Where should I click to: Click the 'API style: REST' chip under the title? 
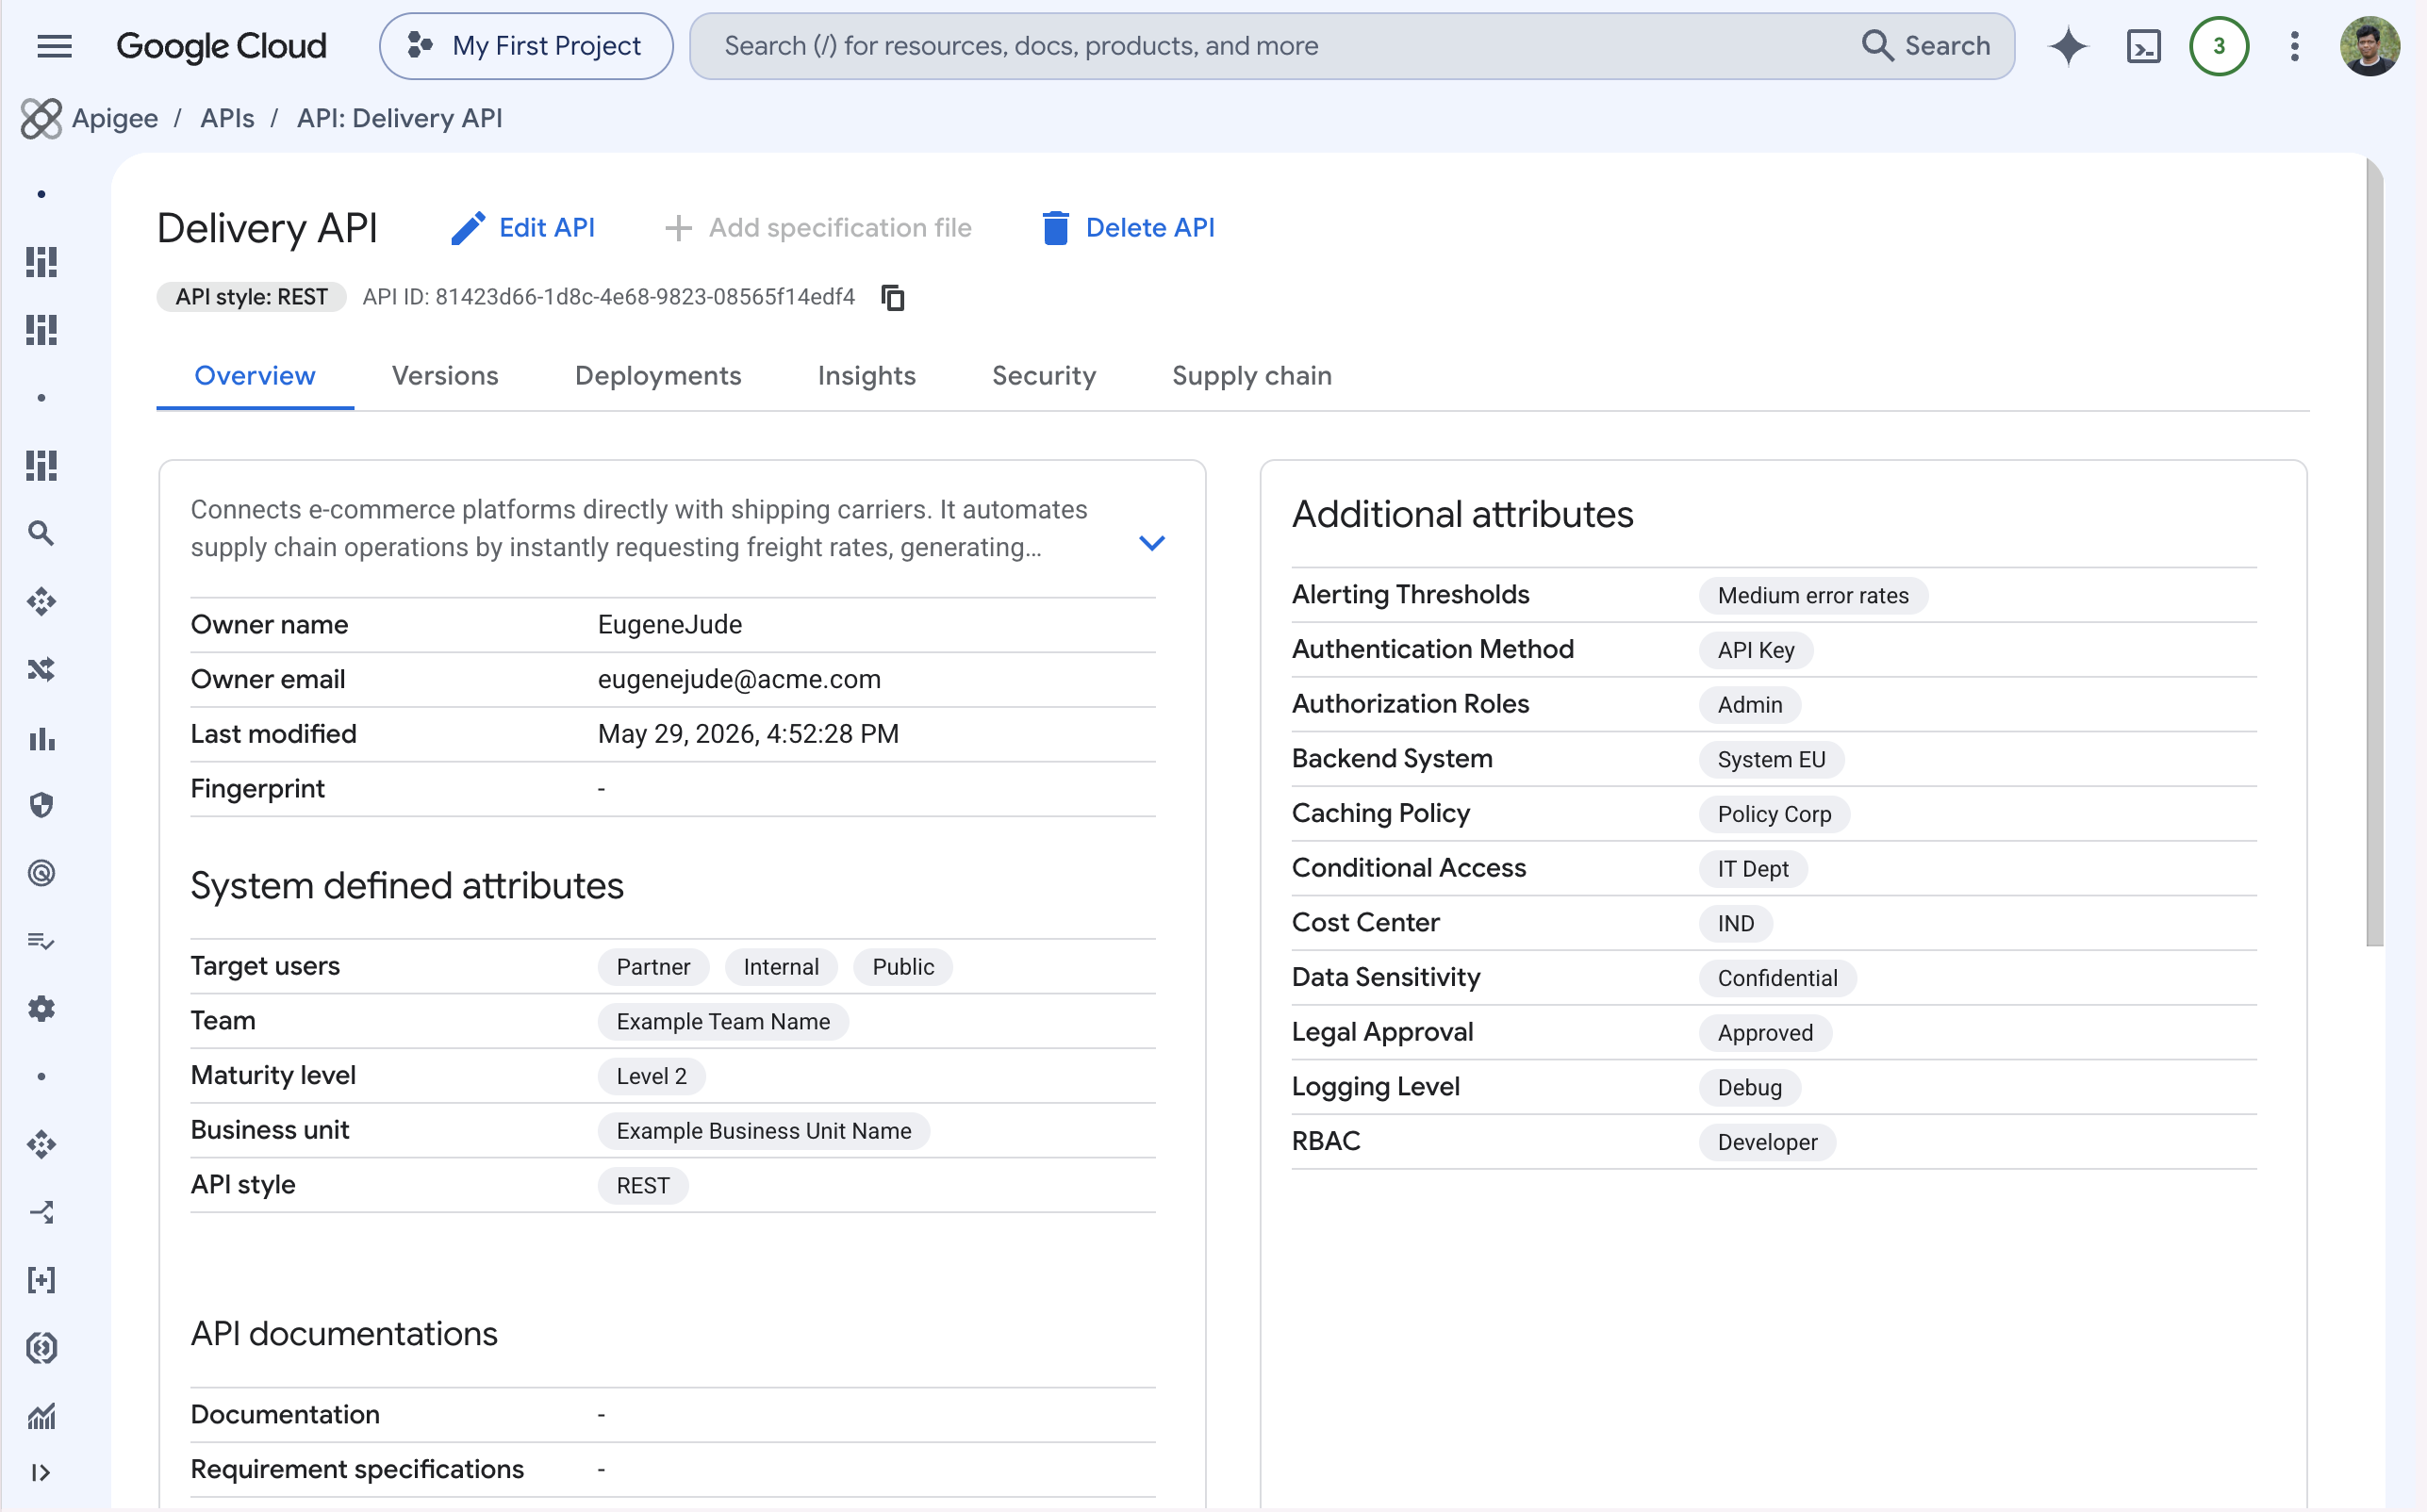(252, 297)
